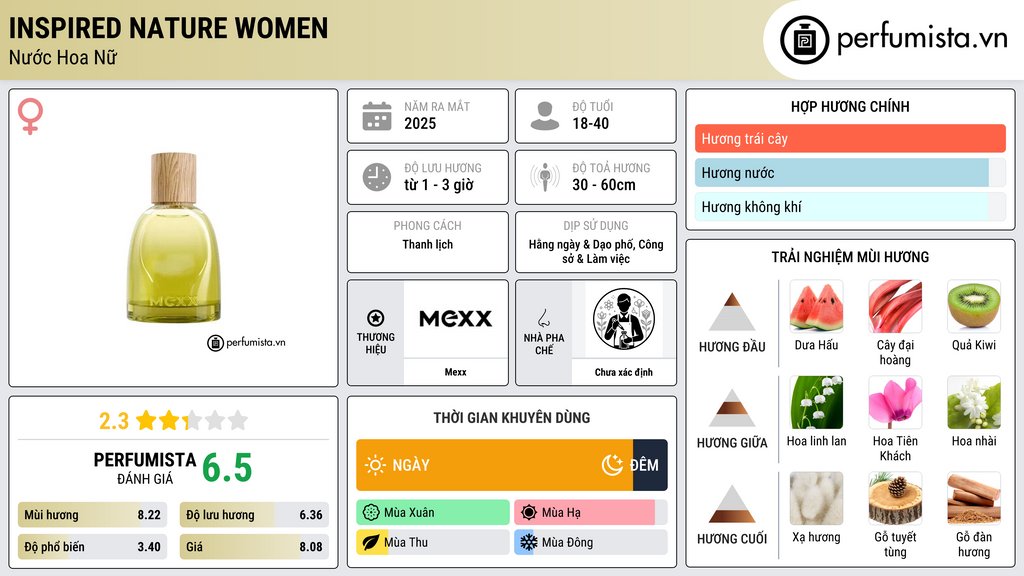Viewport: 1024px width, 576px height.
Task: Click the Hương trái cây accord bar
Action: coord(850,138)
